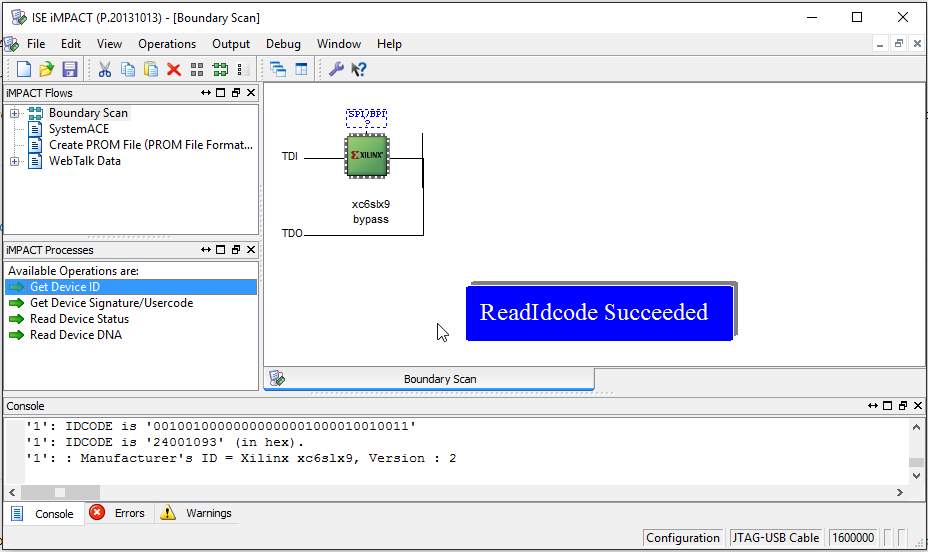The image size is (928, 552).
Task: Save project using the floppy disk icon
Action: (x=69, y=69)
